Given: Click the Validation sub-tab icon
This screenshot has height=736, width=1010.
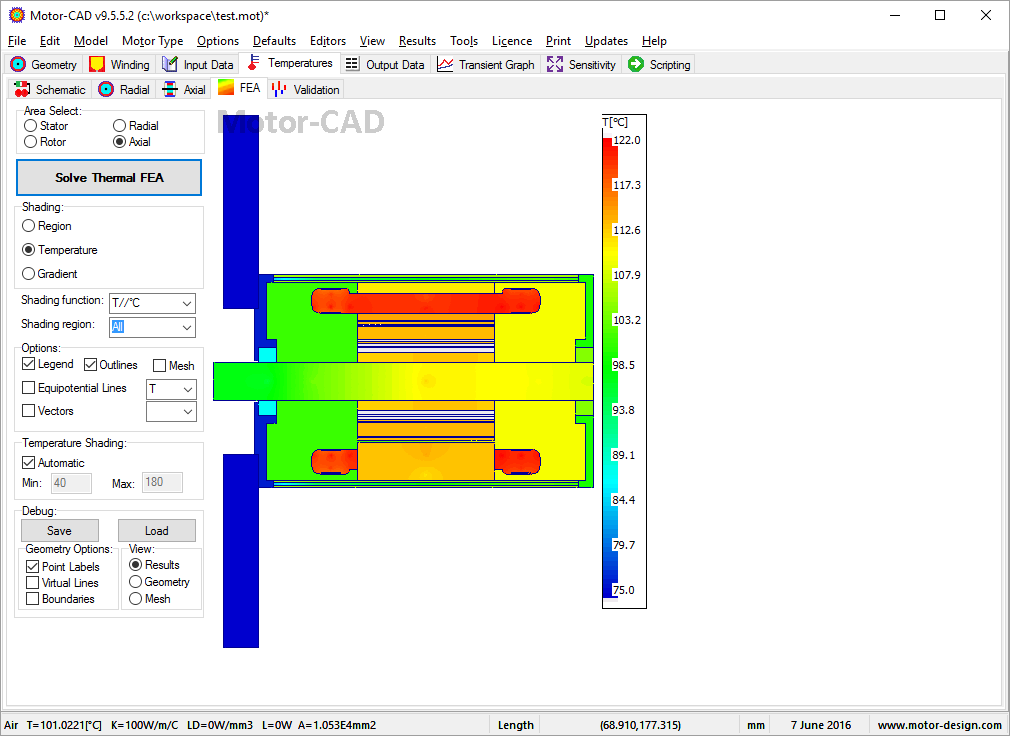Looking at the screenshot, I should (279, 89).
